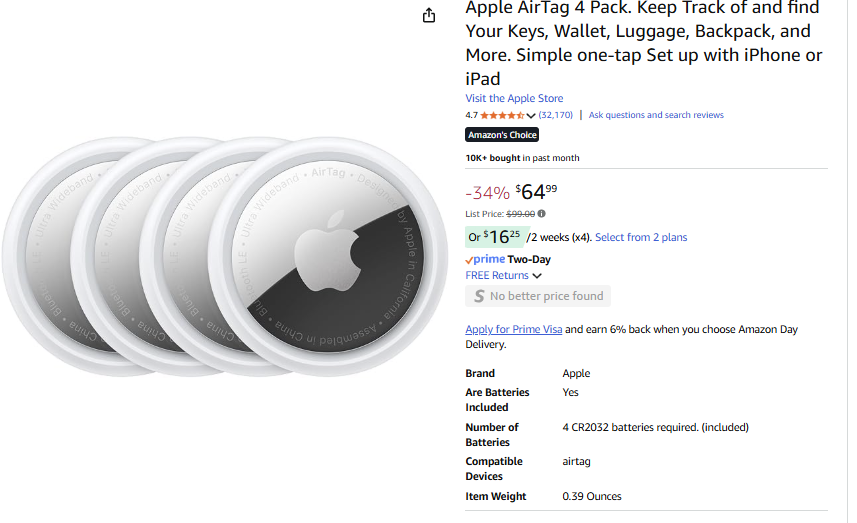Click the Amazon's Choice badge

pyautogui.click(x=502, y=135)
